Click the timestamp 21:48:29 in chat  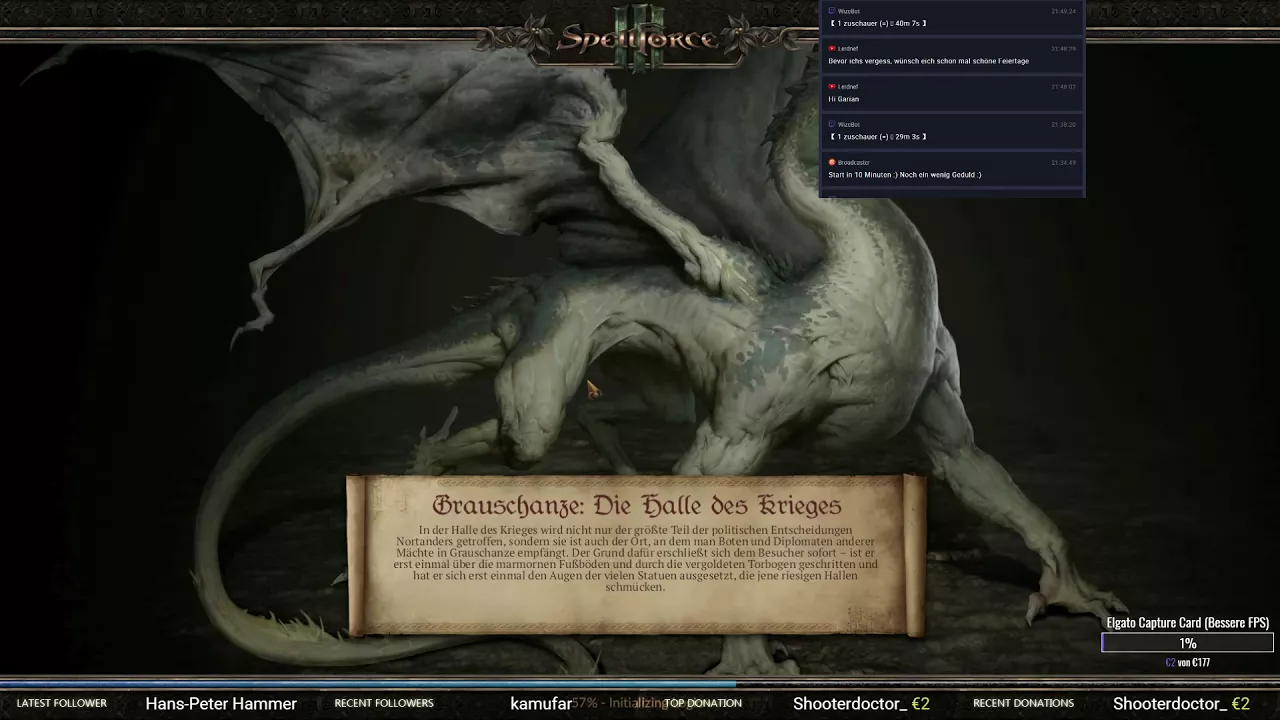1063,48
